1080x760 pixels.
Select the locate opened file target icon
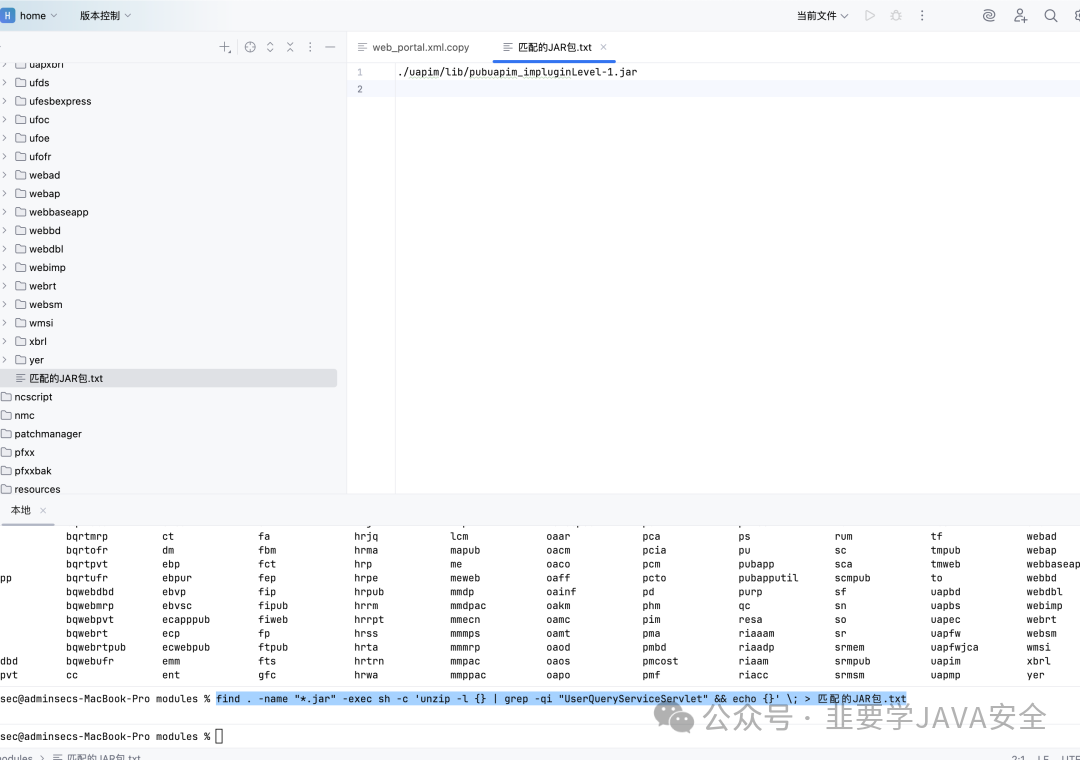click(x=250, y=47)
